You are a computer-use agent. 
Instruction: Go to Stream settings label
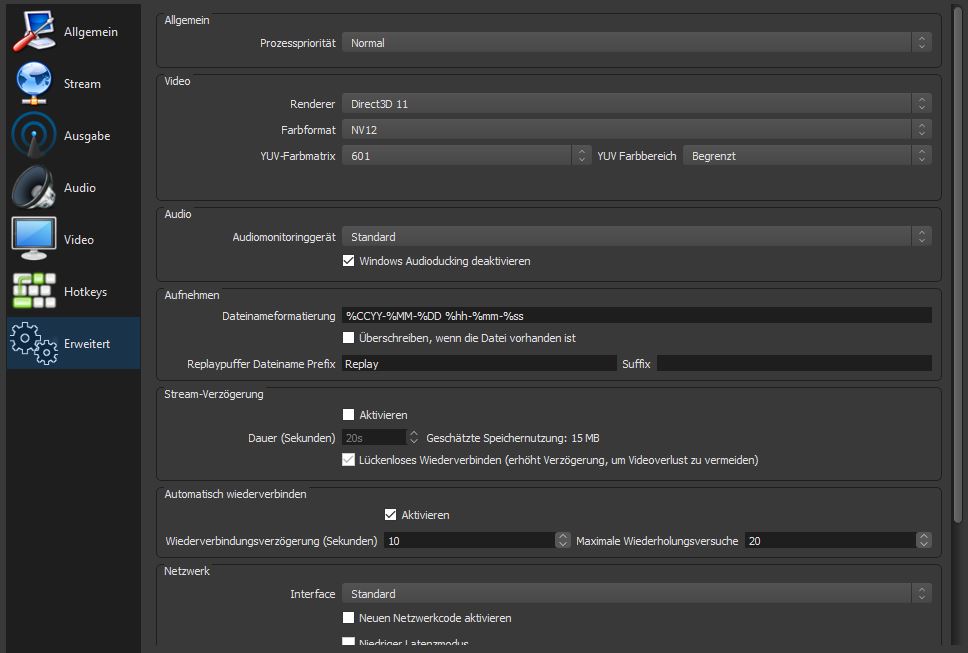pos(82,83)
